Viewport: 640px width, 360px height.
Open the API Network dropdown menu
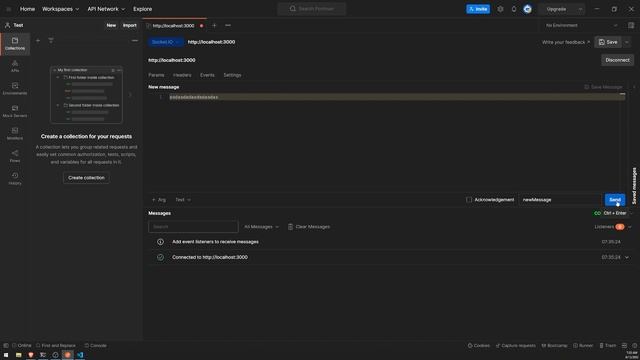pos(106,9)
